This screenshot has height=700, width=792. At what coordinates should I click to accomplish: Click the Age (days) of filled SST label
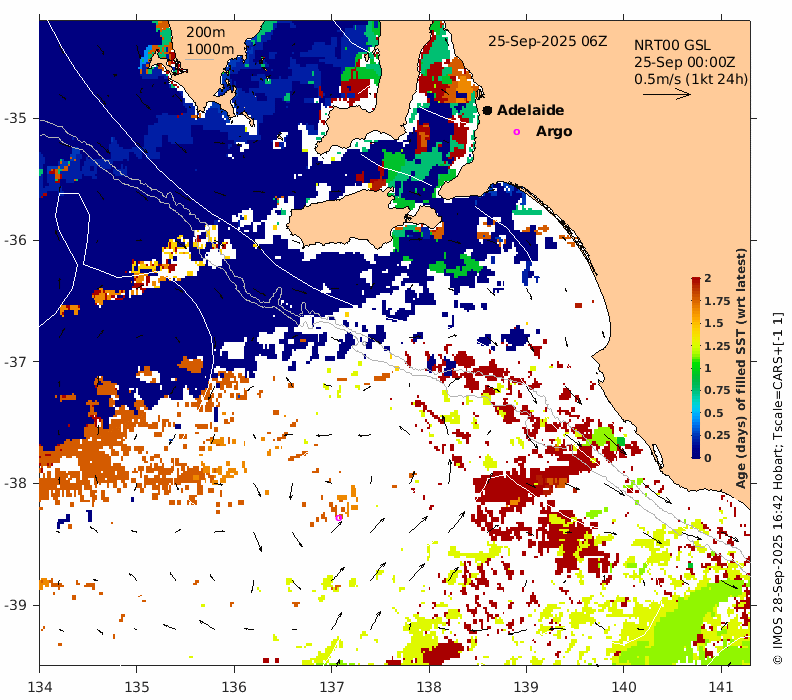pos(741,368)
